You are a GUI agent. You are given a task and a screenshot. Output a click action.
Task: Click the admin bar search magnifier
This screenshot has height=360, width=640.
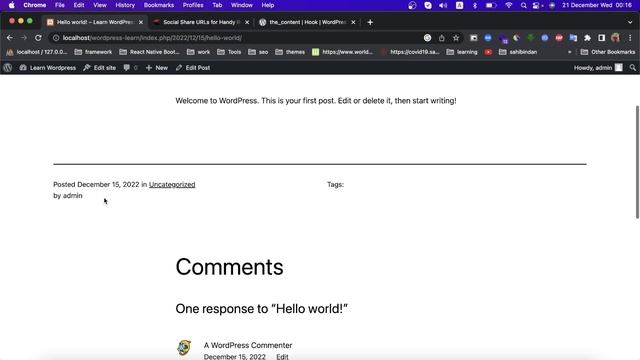coord(633,68)
